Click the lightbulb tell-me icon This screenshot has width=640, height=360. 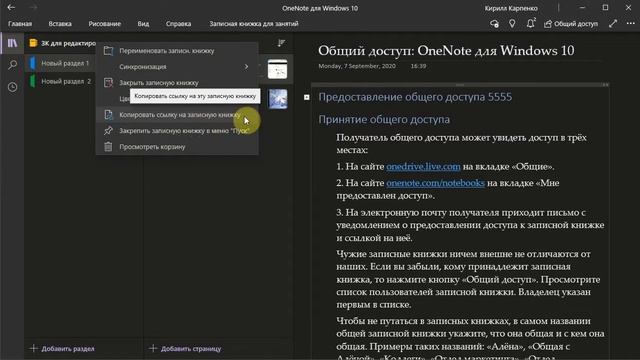[512, 24]
